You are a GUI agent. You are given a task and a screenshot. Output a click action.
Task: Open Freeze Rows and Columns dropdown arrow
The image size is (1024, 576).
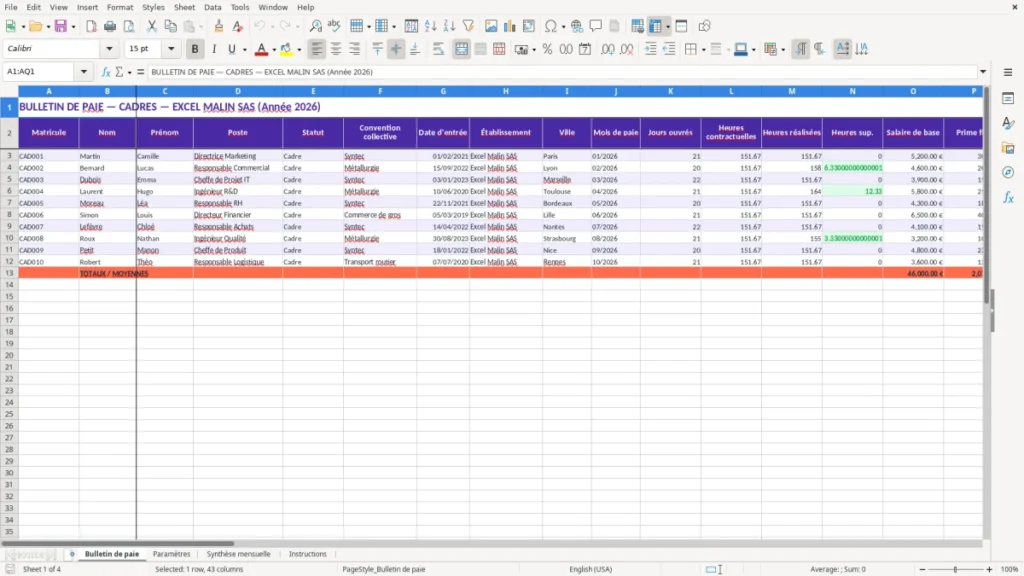click(x=667, y=27)
